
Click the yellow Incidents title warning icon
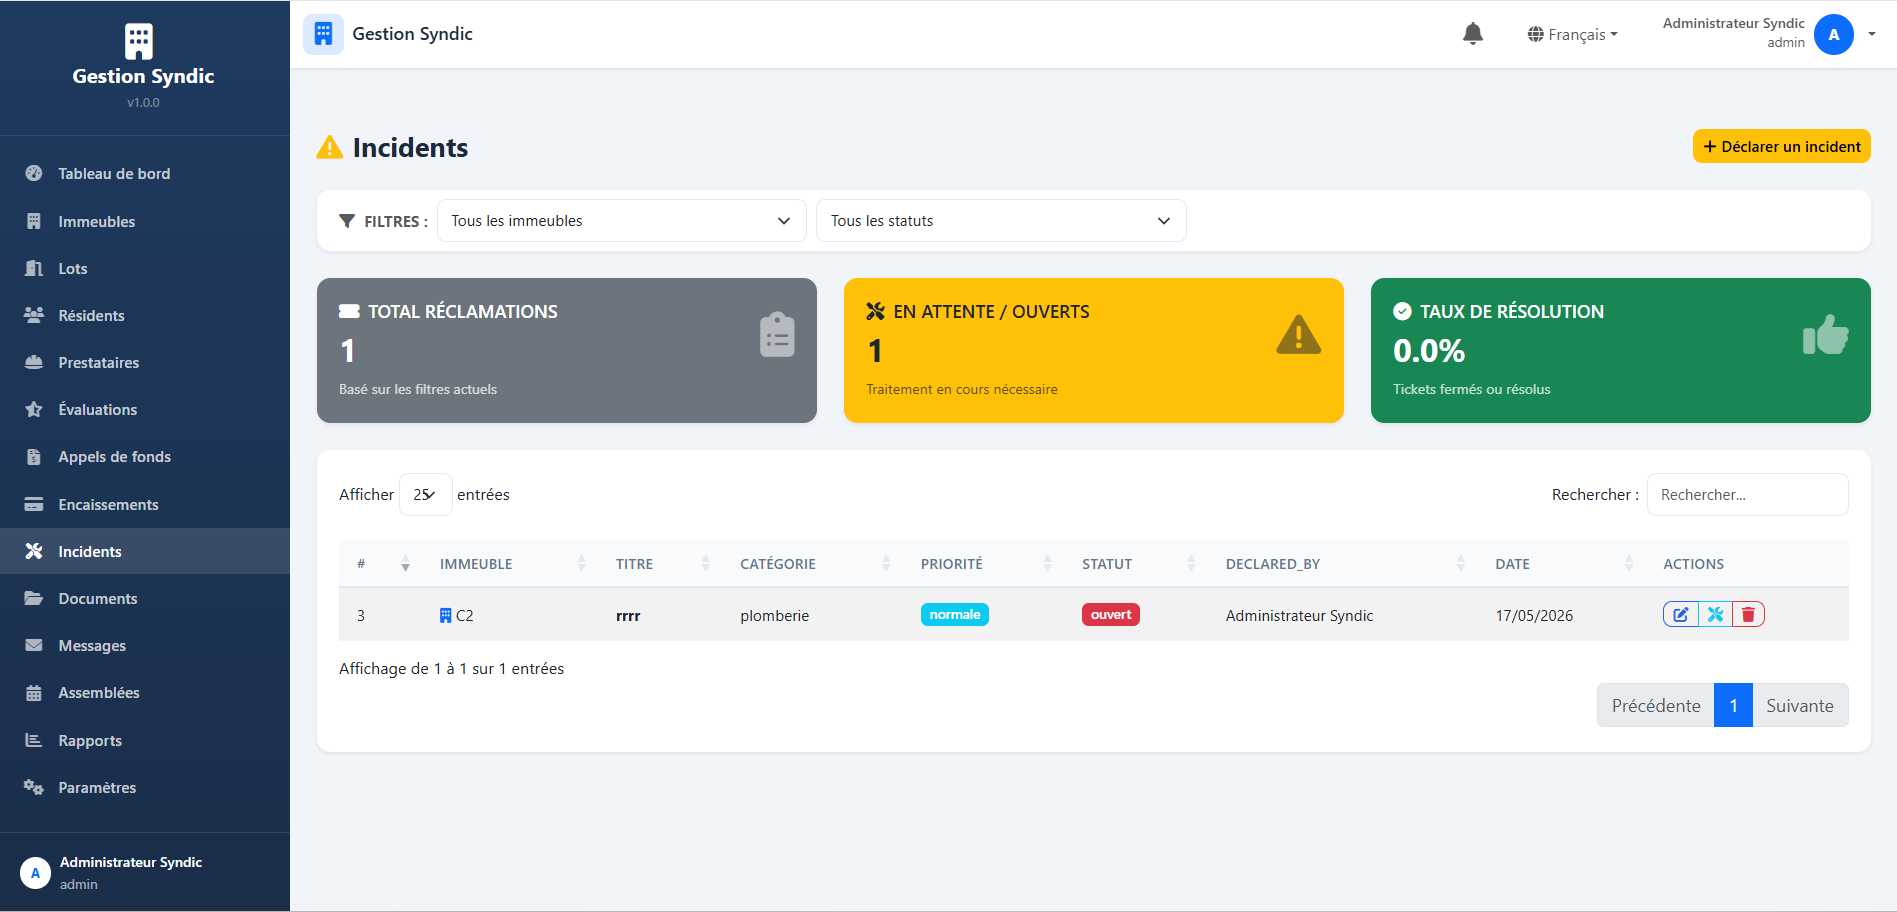(329, 147)
